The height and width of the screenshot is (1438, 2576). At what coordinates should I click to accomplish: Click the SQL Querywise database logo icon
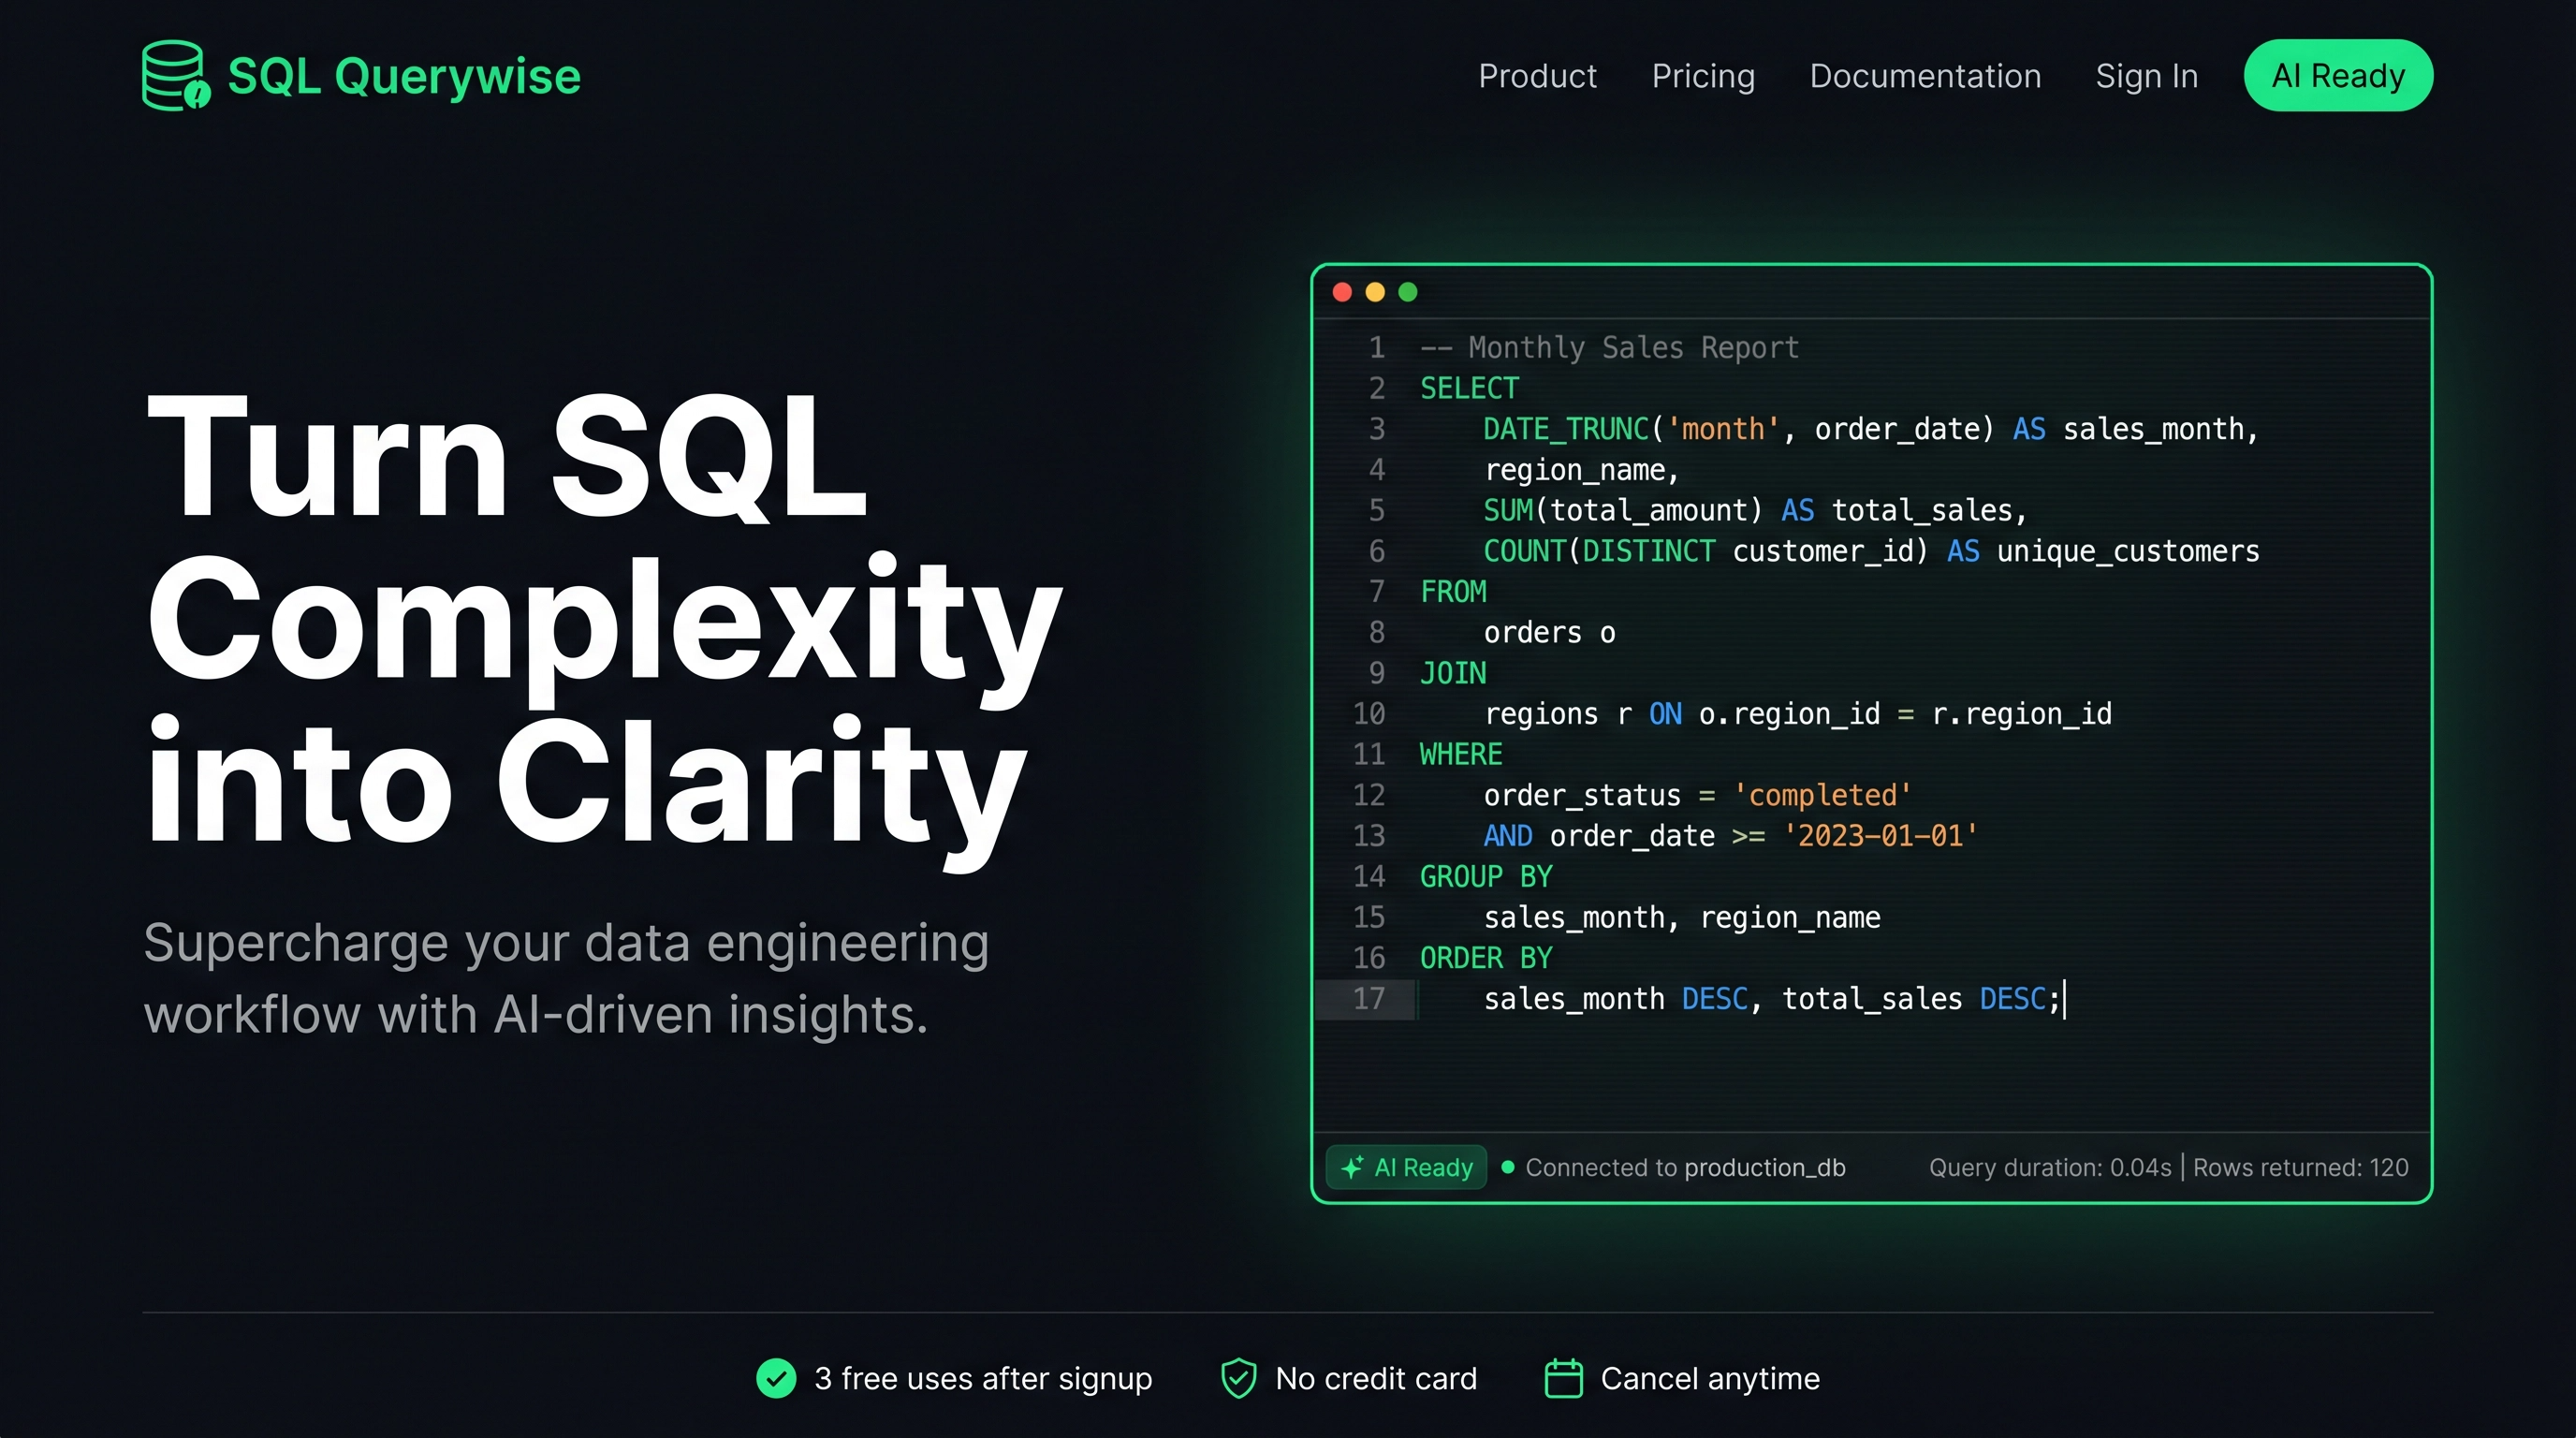click(x=172, y=74)
